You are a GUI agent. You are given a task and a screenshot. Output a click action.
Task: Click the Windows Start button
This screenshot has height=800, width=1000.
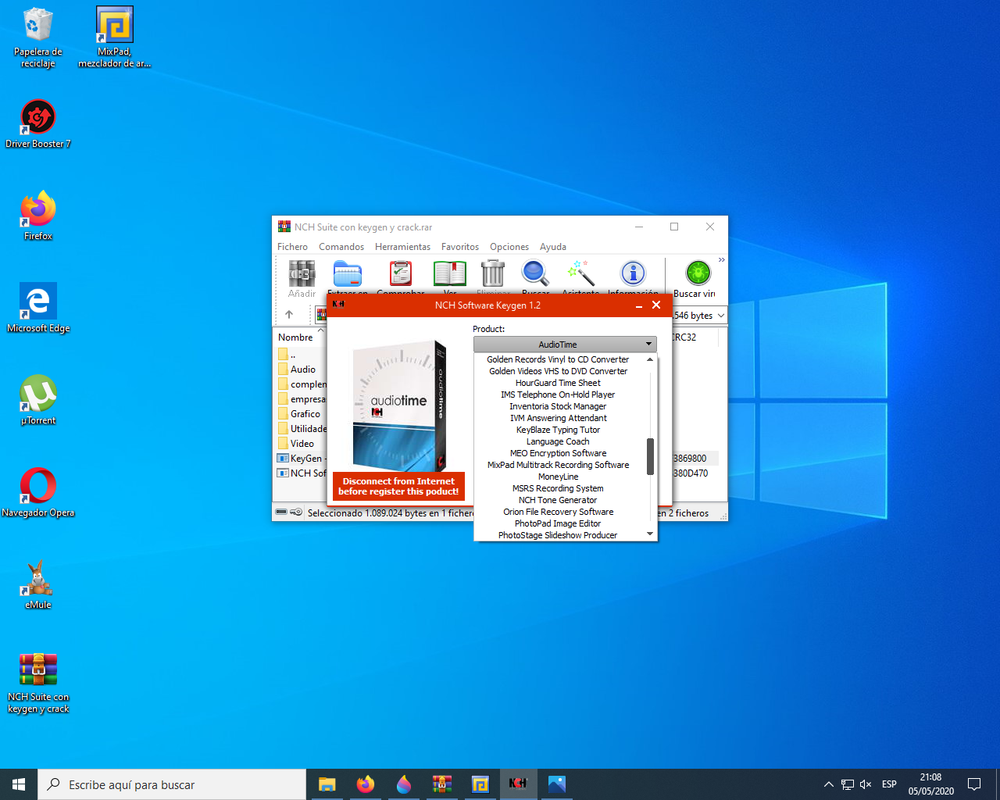[x=18, y=784]
